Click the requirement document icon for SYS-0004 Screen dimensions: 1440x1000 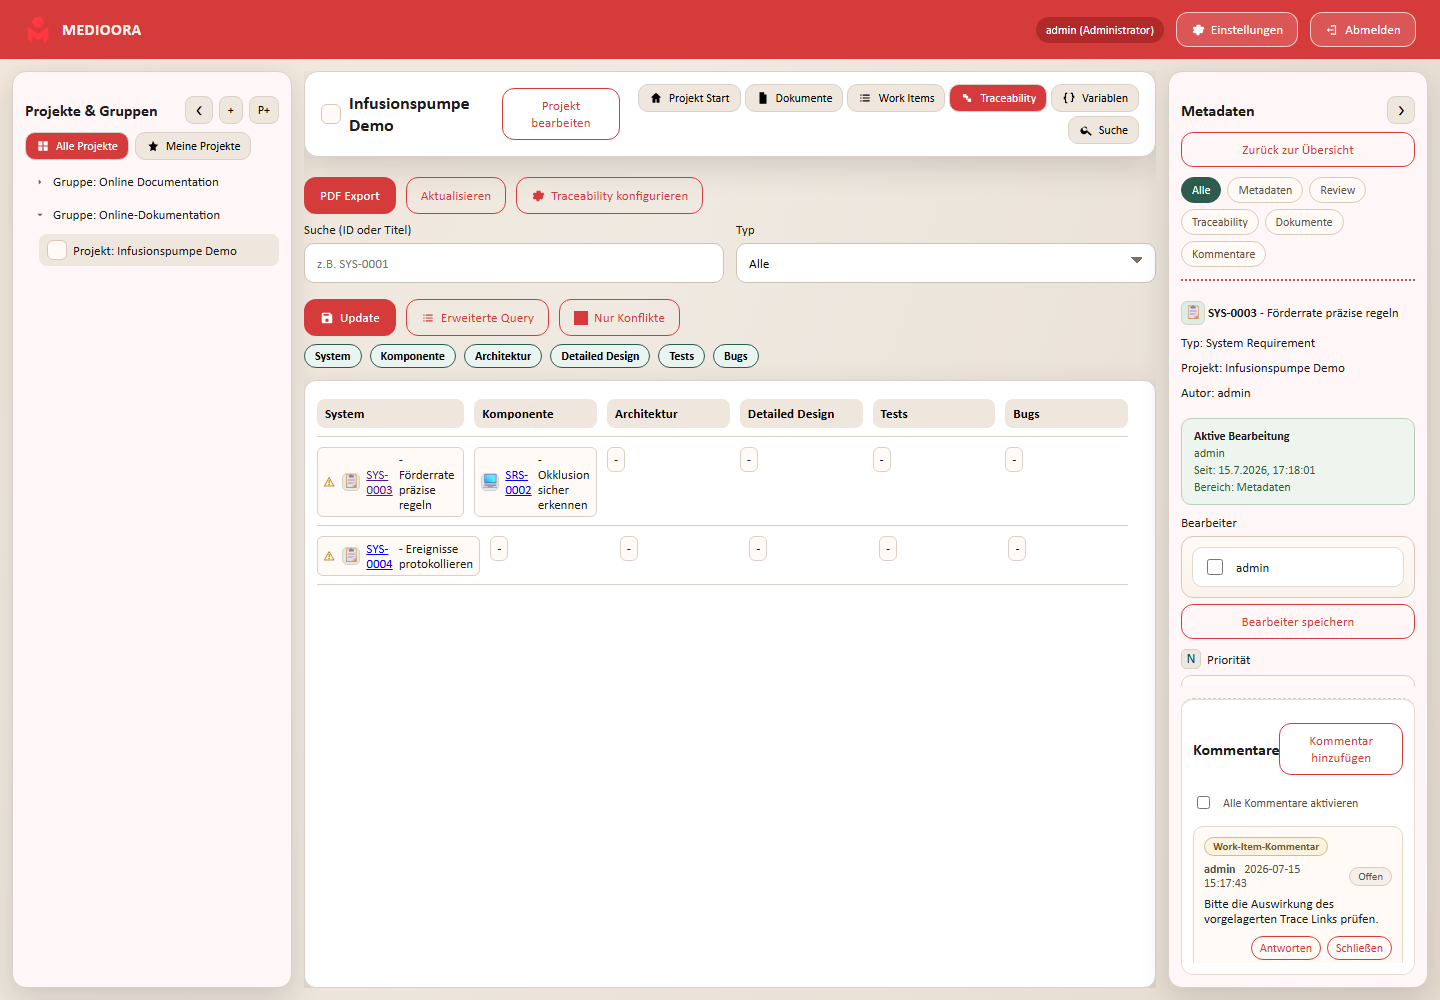click(351, 556)
